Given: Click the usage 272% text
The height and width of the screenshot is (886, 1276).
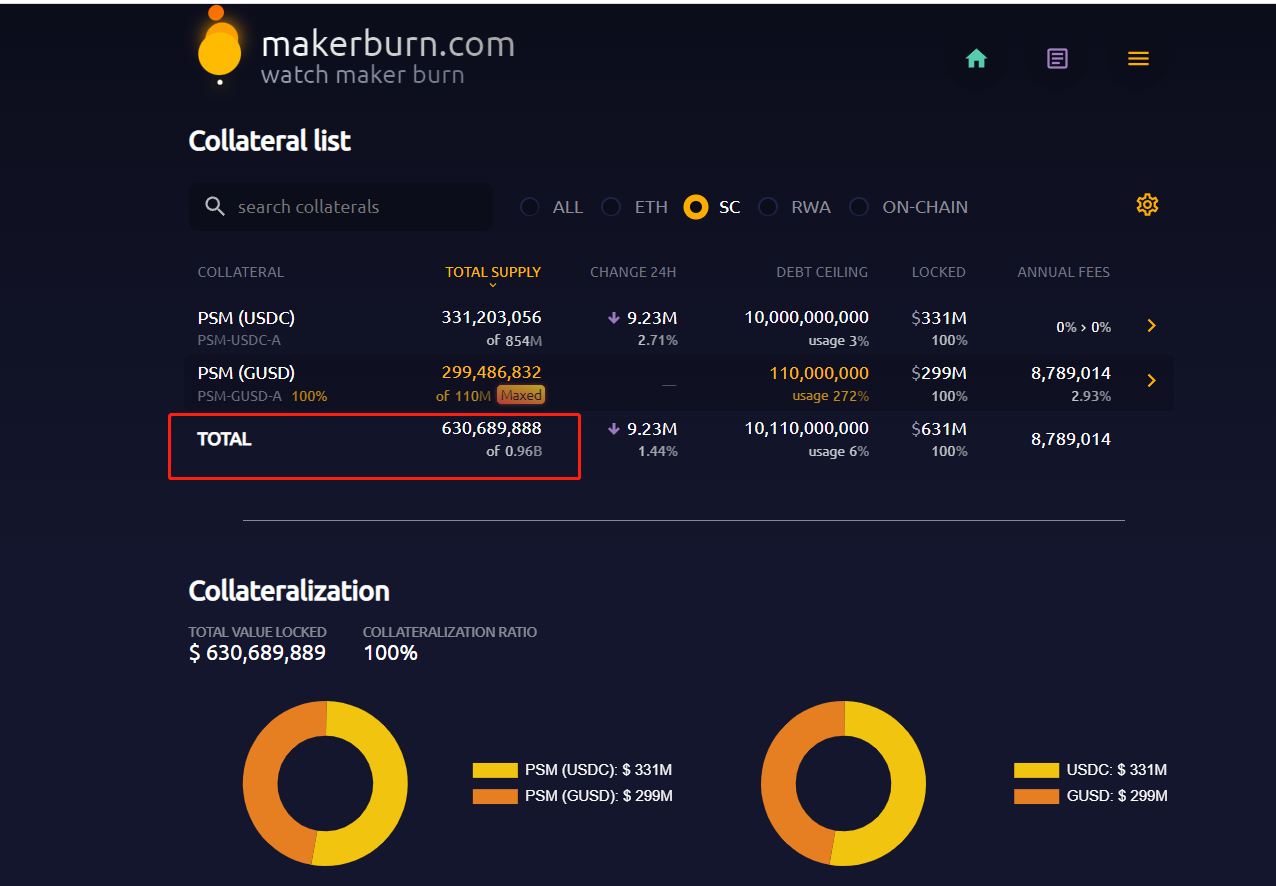Looking at the screenshot, I should (830, 396).
